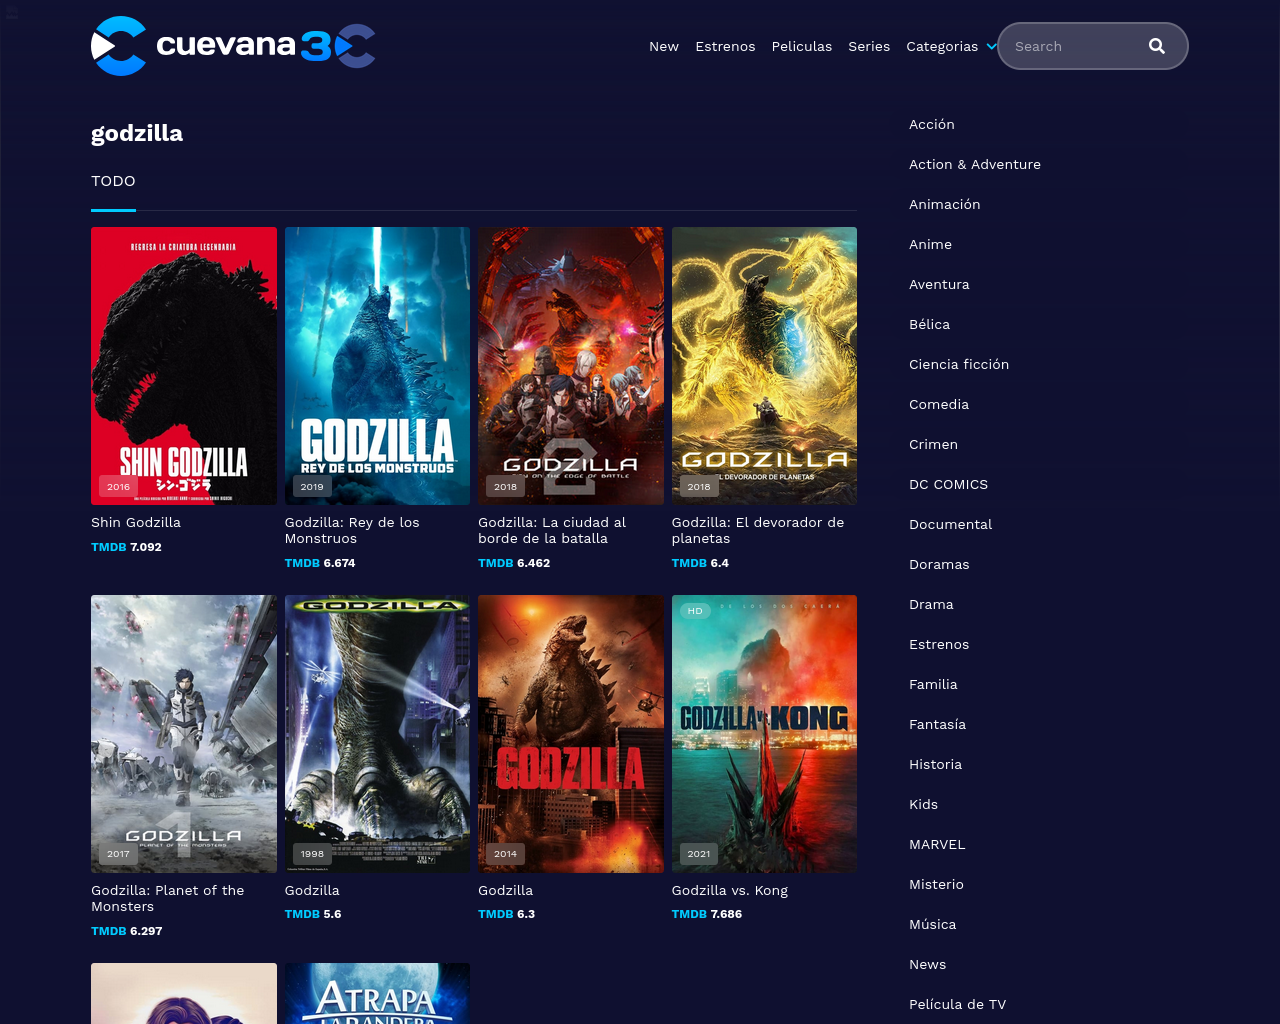Click the TMDB 6.674 rating
The width and height of the screenshot is (1280, 1024).
coord(320,563)
